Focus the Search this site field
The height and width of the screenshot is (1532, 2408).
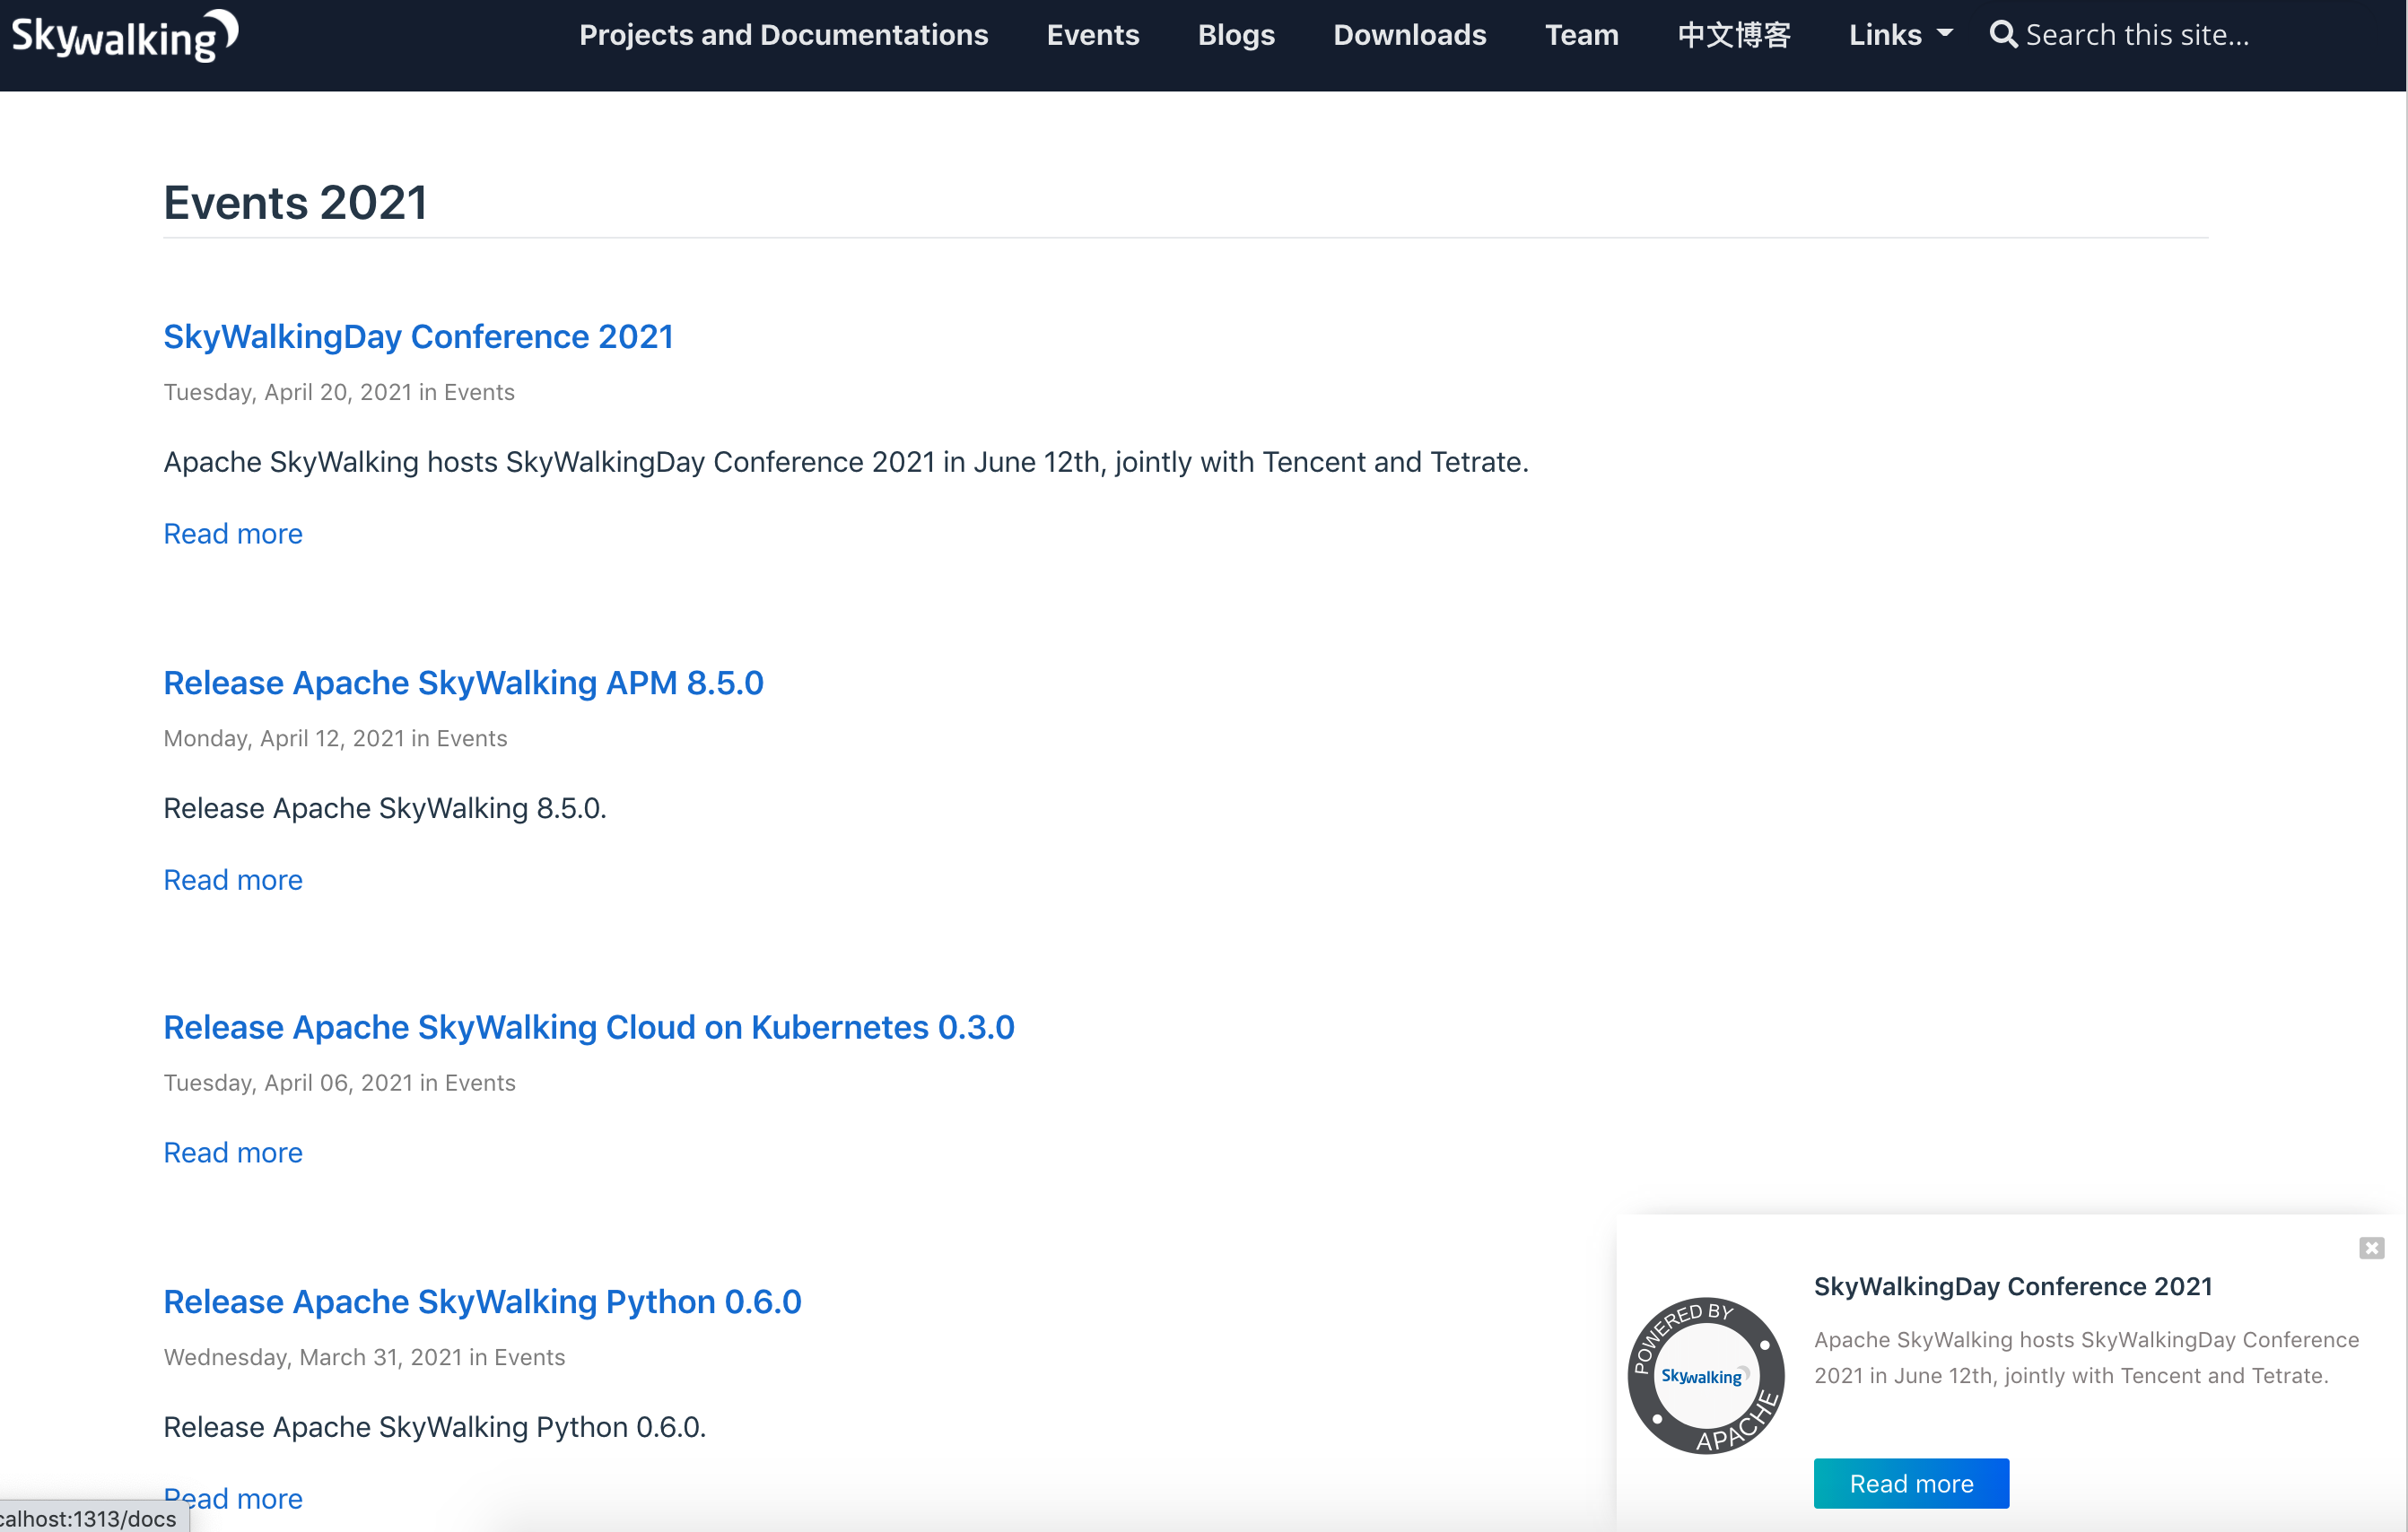2136,35
